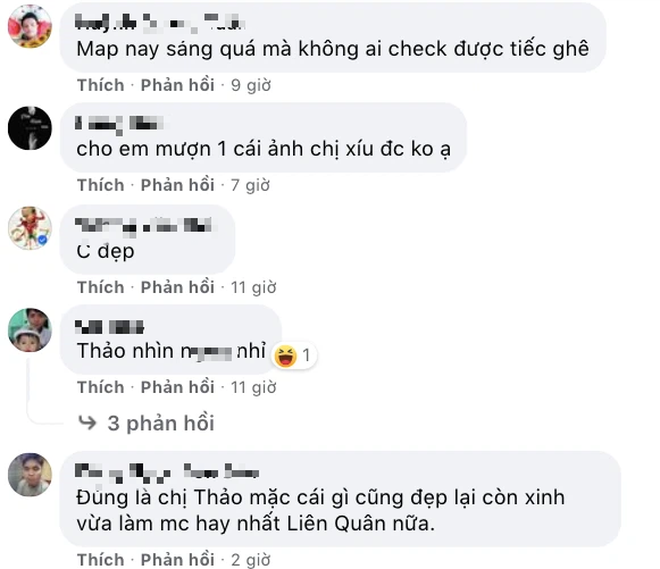Reply to 'mc hay nhất Liên Quân' comment
Viewport: 660px width, 569px height.
point(177,560)
